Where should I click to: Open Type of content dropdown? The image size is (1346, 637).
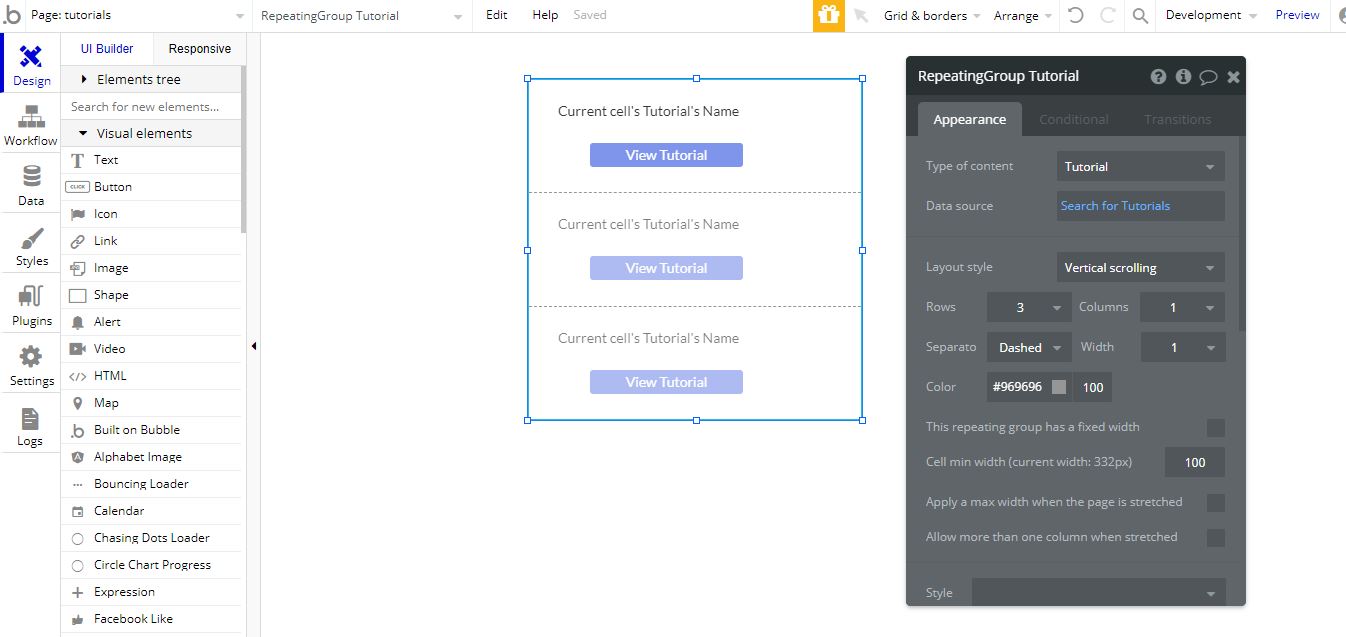click(1141, 167)
